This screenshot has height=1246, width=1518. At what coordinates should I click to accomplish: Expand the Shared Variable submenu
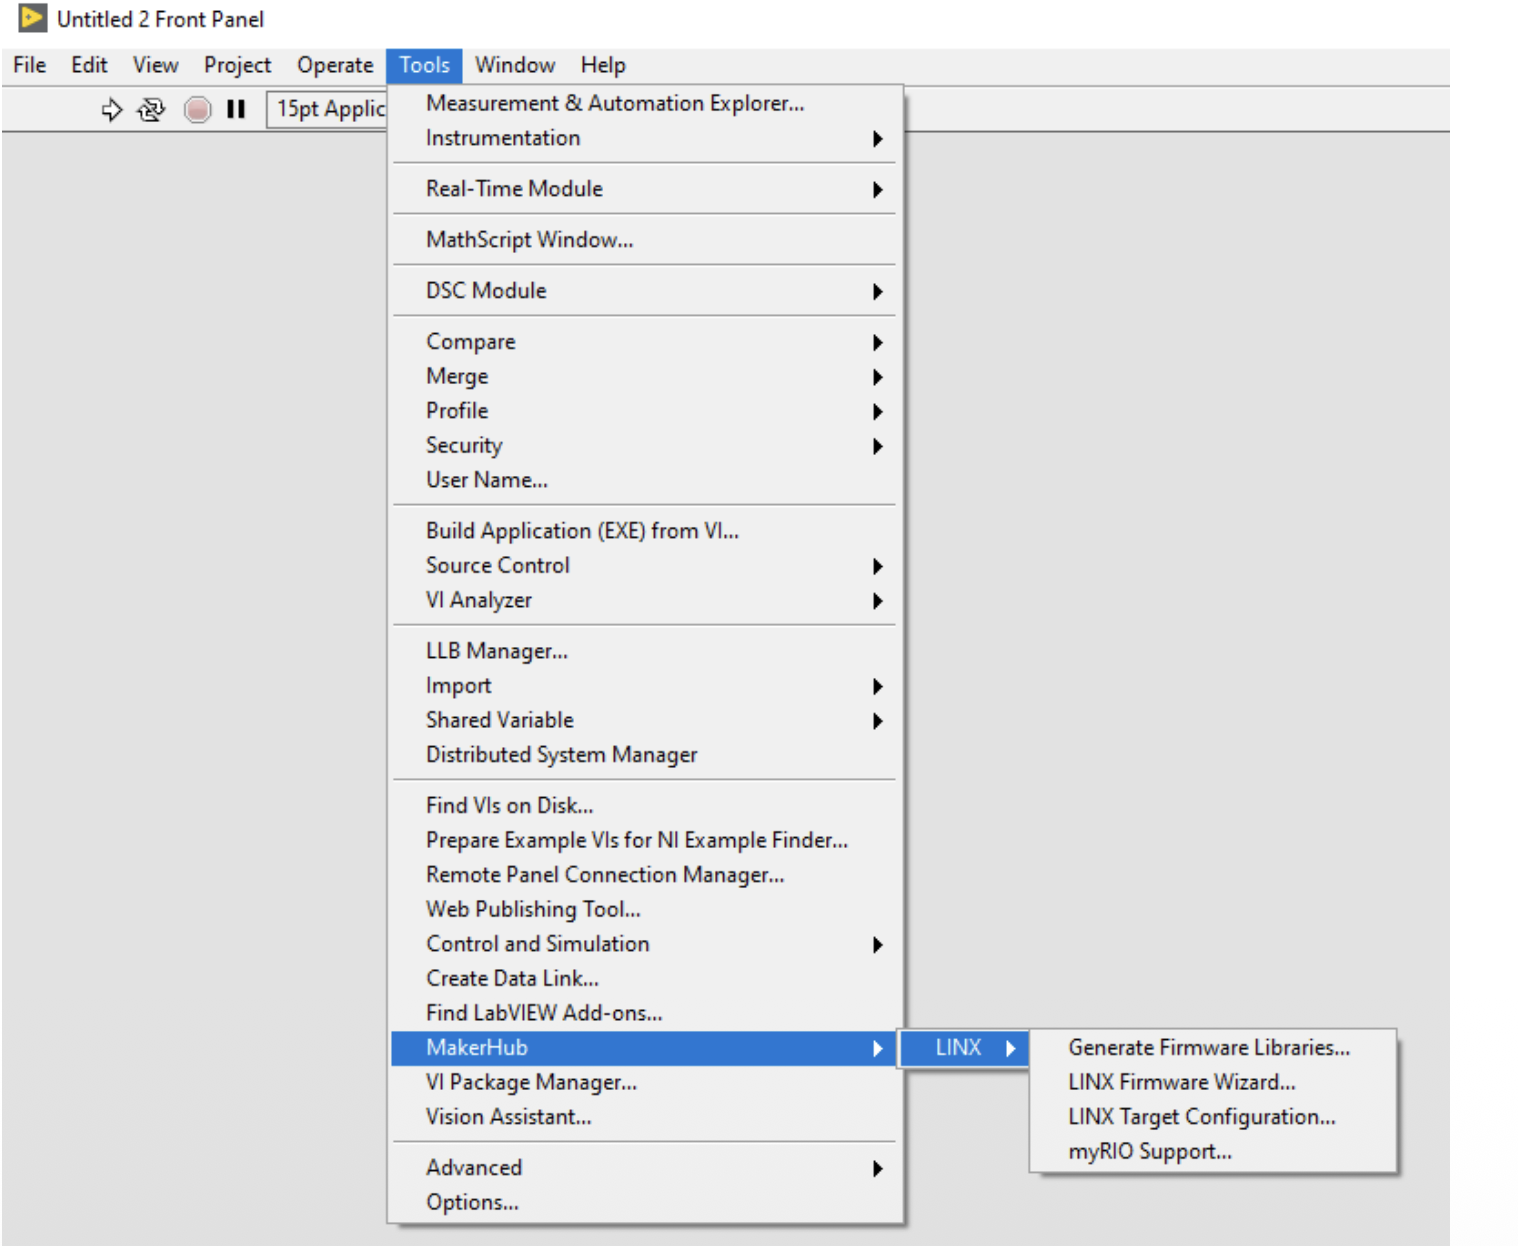pyautogui.click(x=645, y=720)
